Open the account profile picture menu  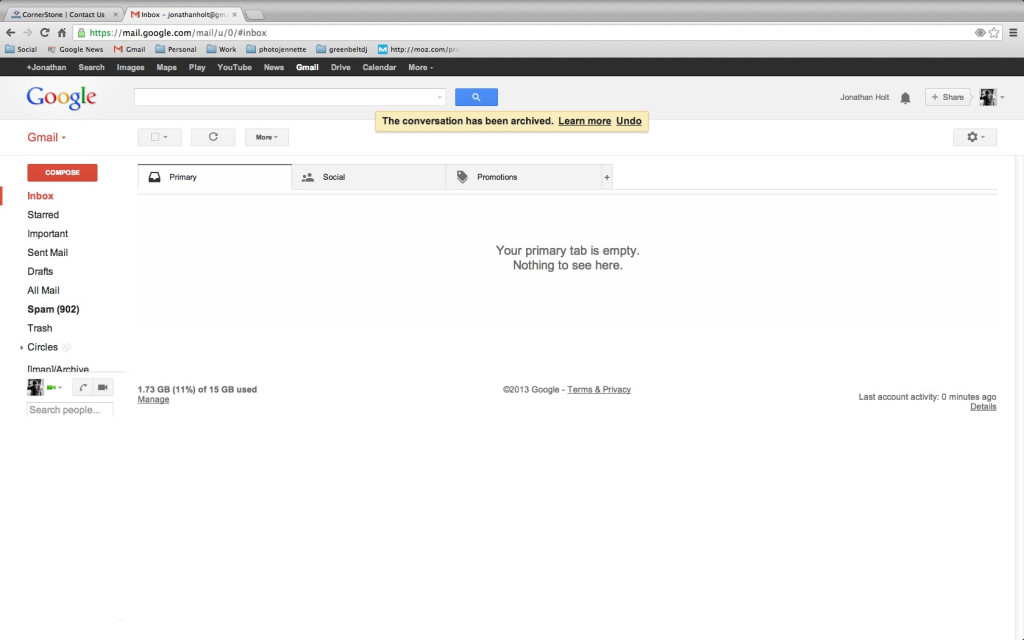click(991, 97)
